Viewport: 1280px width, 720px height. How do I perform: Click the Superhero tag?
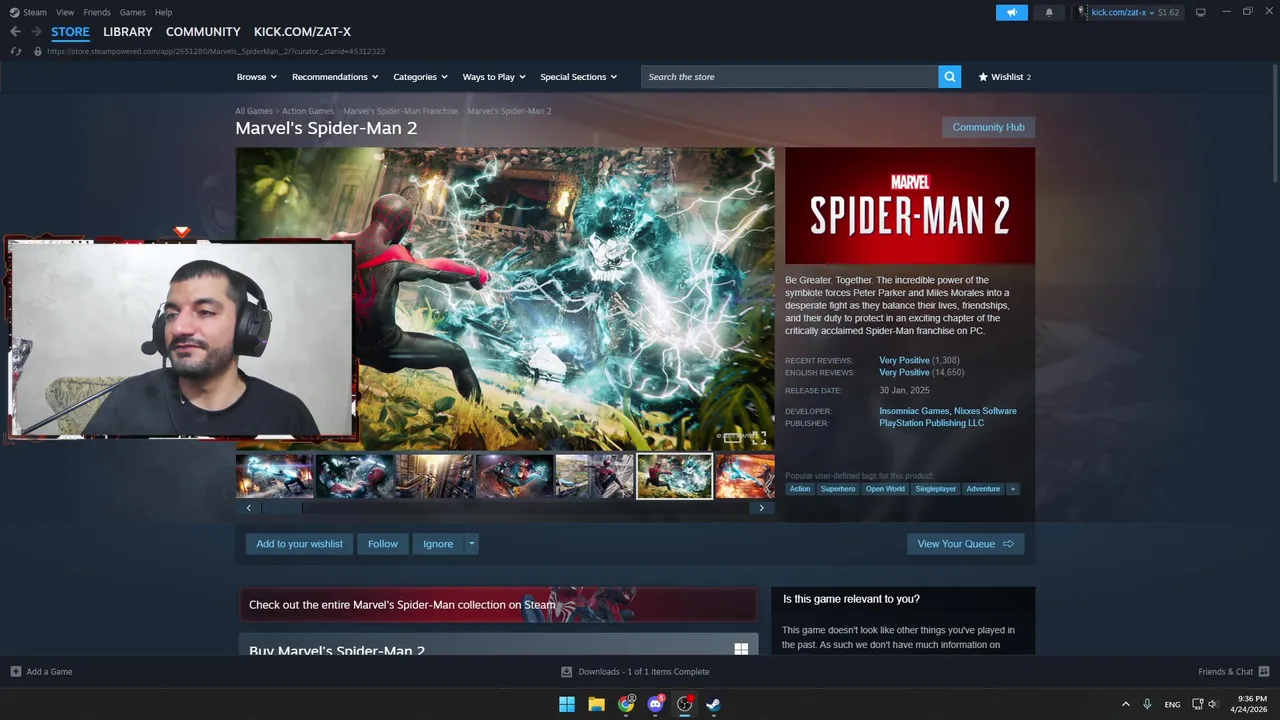coord(838,489)
